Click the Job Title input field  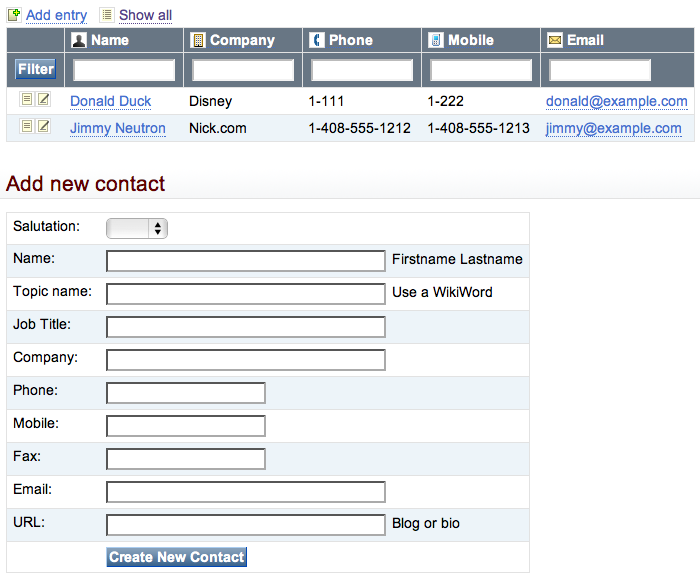click(245, 327)
